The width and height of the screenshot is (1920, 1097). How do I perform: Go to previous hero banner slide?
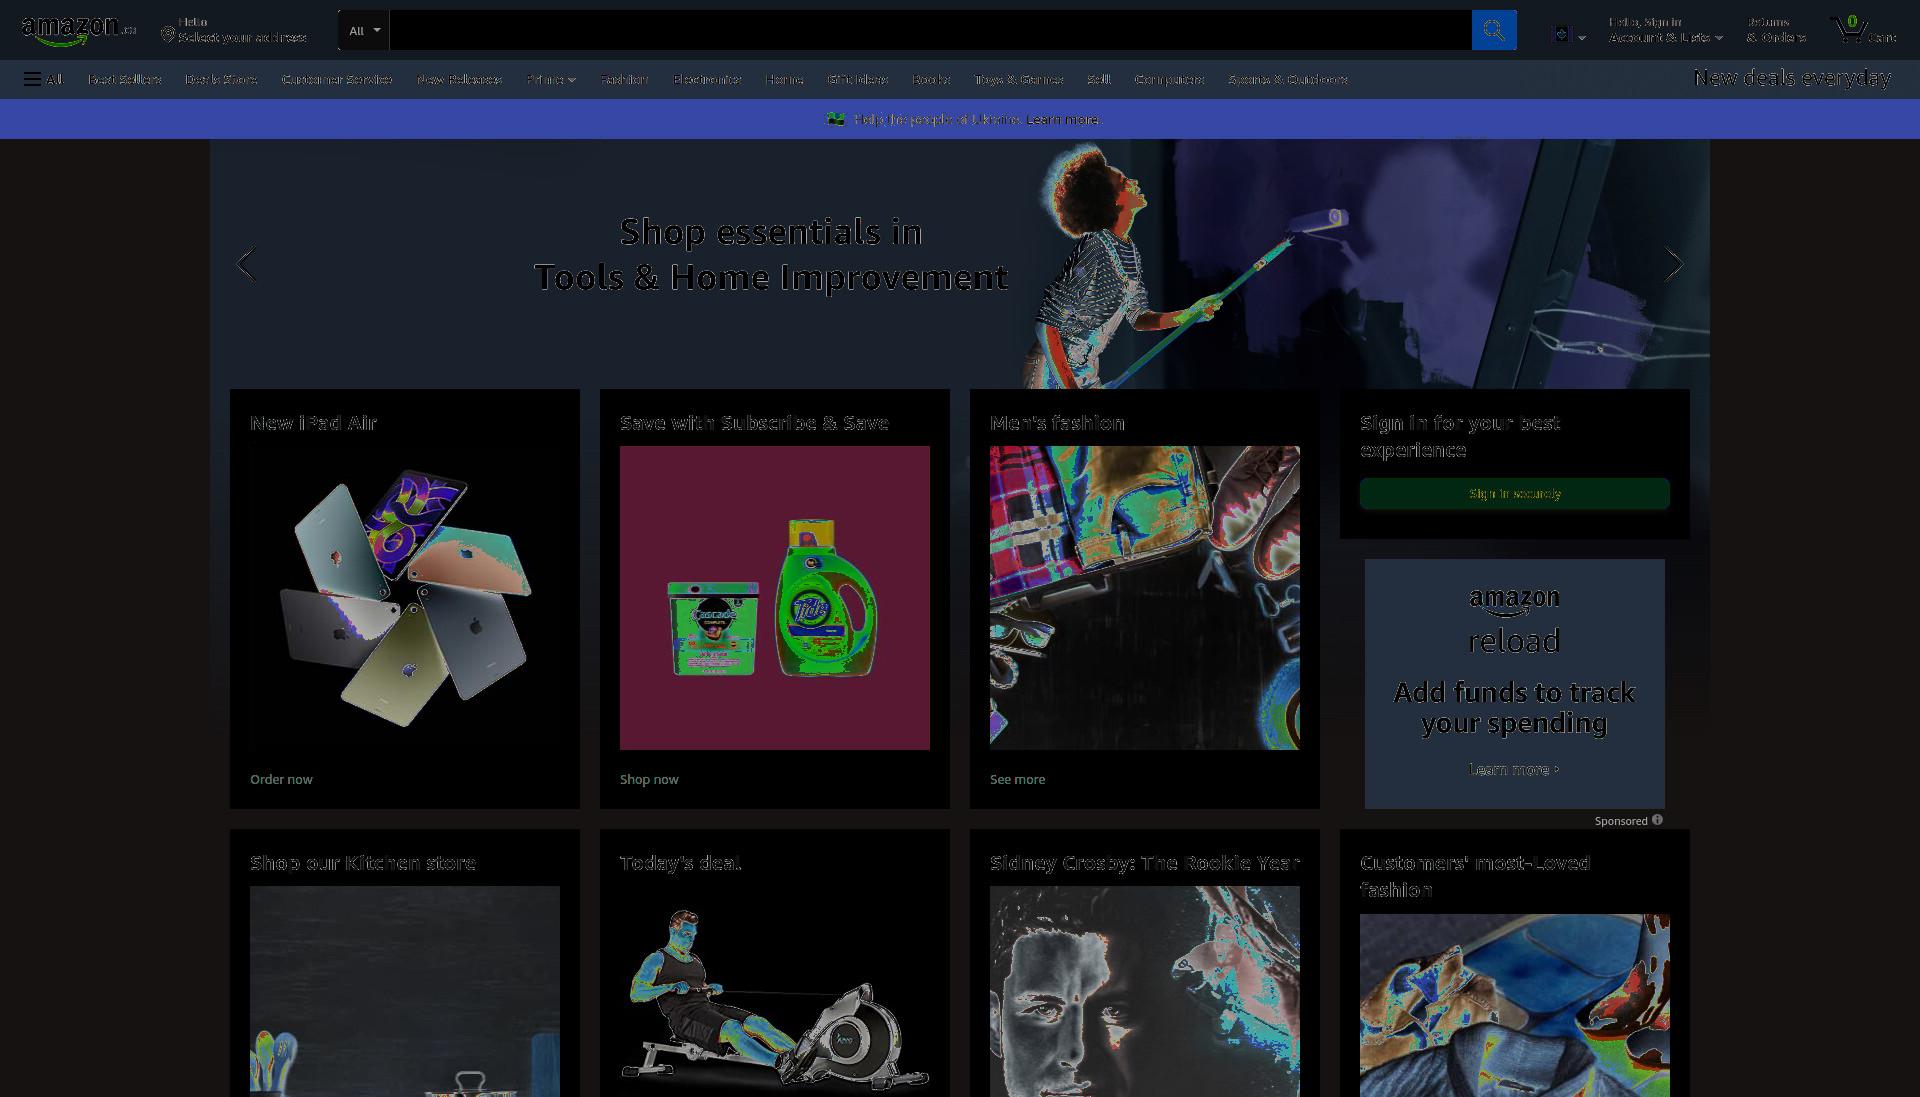point(246,264)
